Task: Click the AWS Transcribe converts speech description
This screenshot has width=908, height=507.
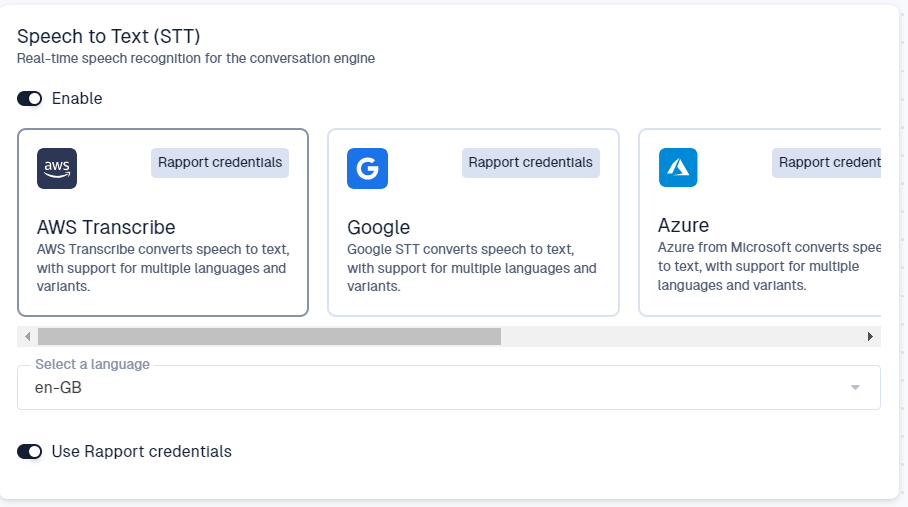Action: (x=163, y=268)
